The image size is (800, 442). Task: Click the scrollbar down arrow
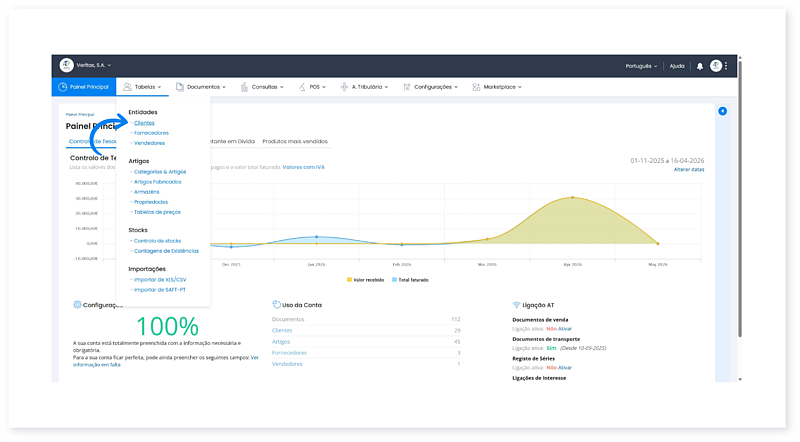(740, 379)
